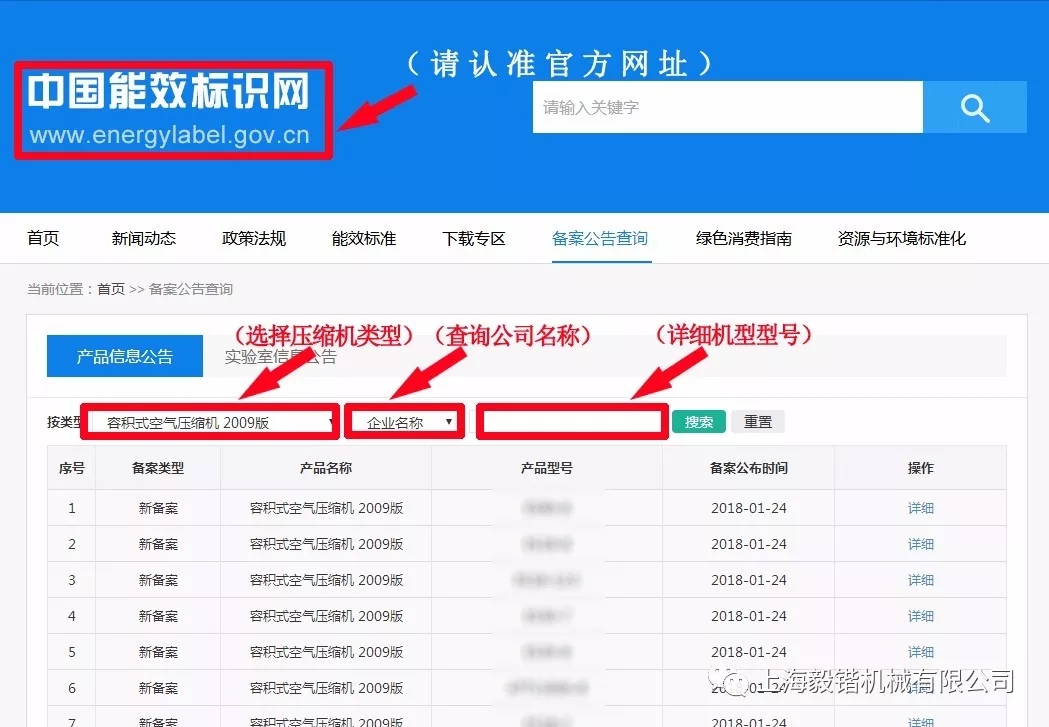Open the 新闻动态 menu item

click(142, 238)
